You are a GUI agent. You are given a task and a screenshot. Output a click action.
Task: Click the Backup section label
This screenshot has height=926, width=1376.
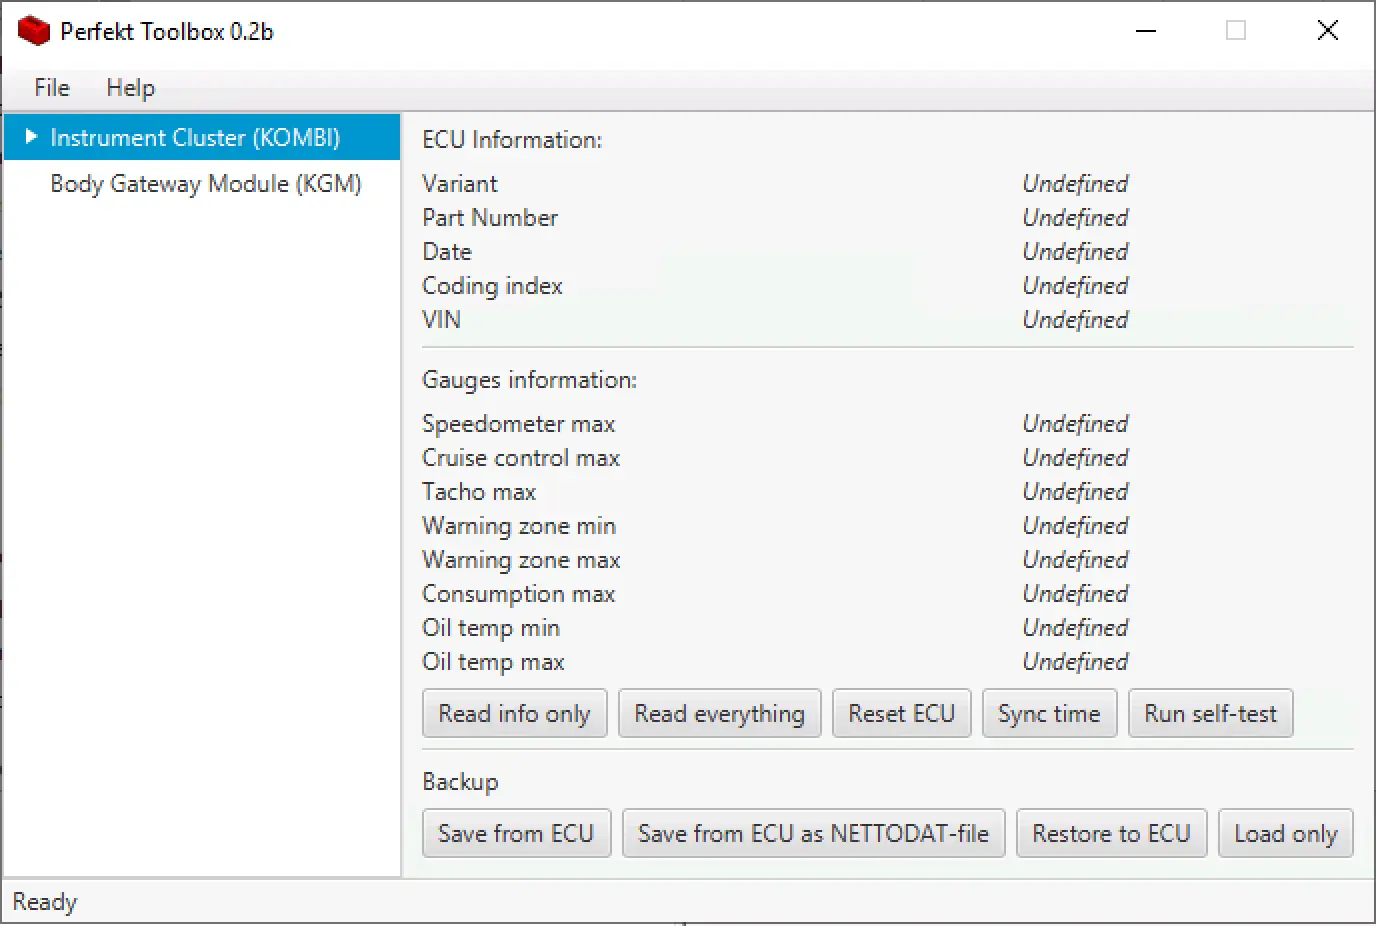point(460,781)
